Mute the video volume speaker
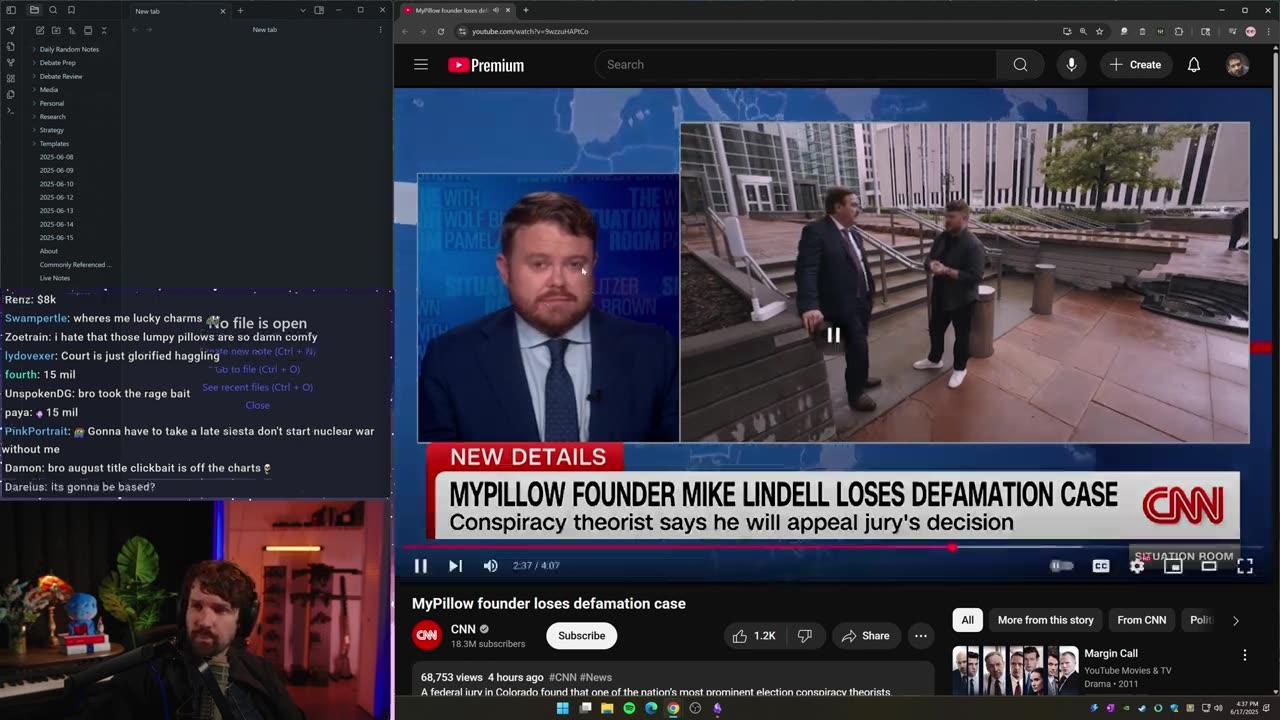 click(x=490, y=566)
